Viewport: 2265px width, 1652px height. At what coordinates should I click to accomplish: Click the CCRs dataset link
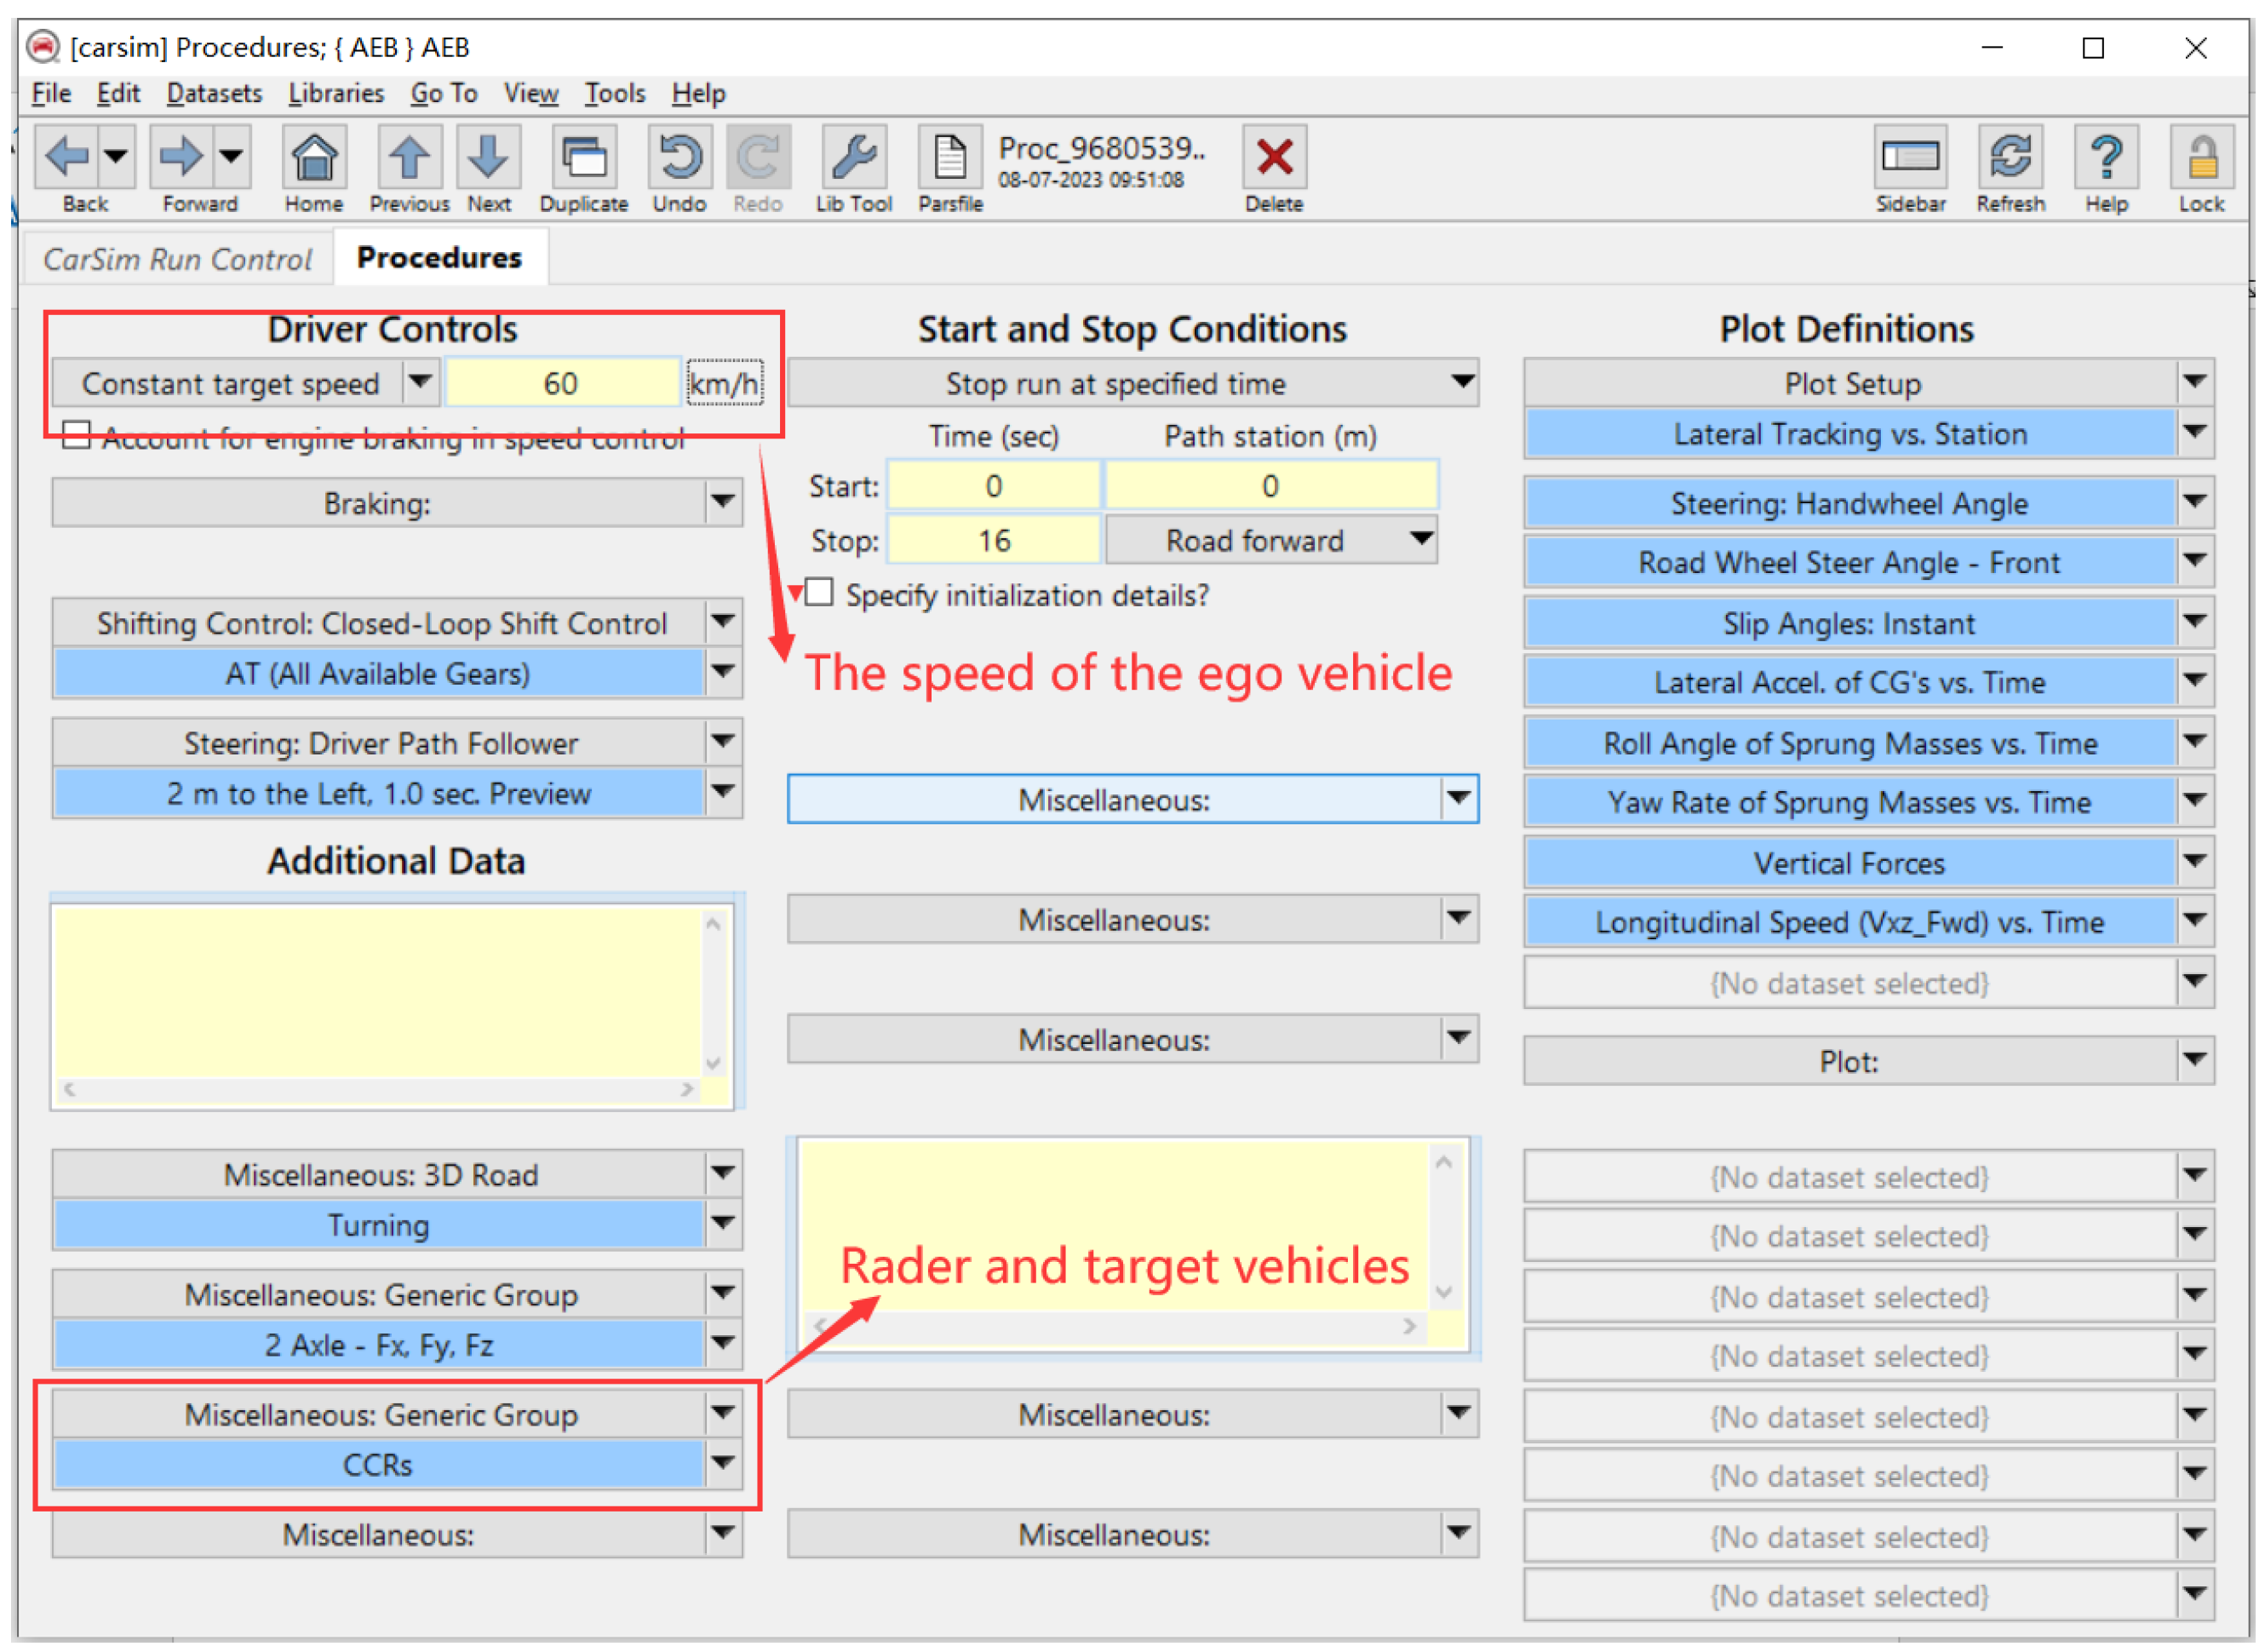377,1464
